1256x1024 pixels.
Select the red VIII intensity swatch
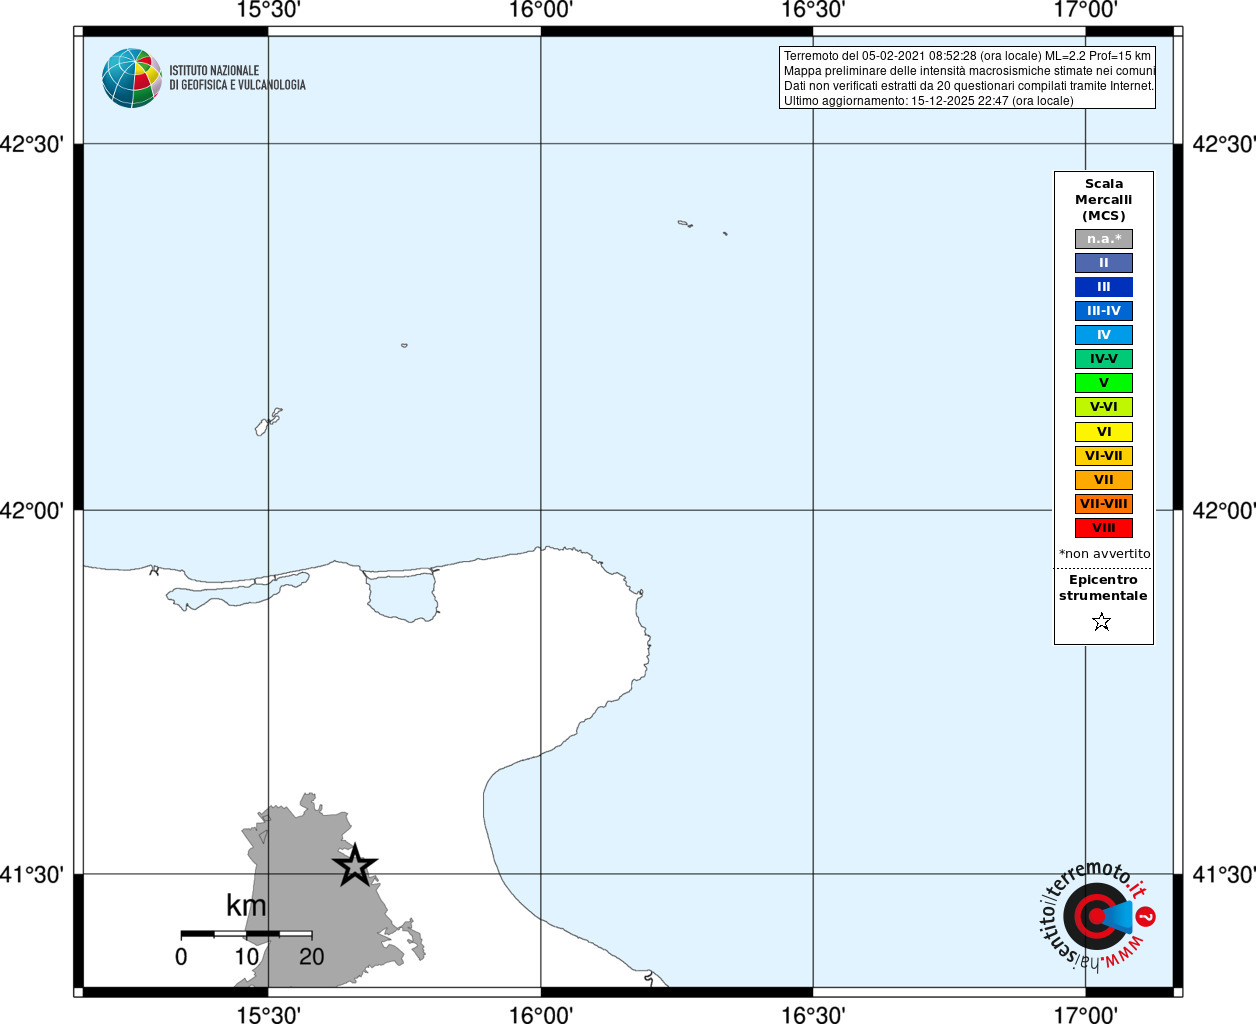1103,528
